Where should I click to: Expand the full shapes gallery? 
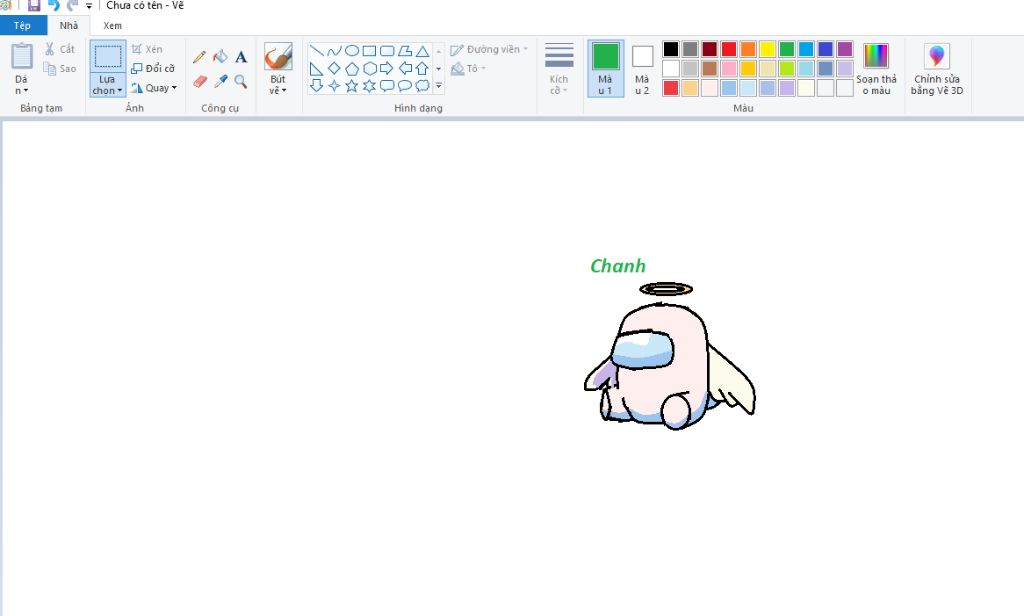(x=439, y=86)
